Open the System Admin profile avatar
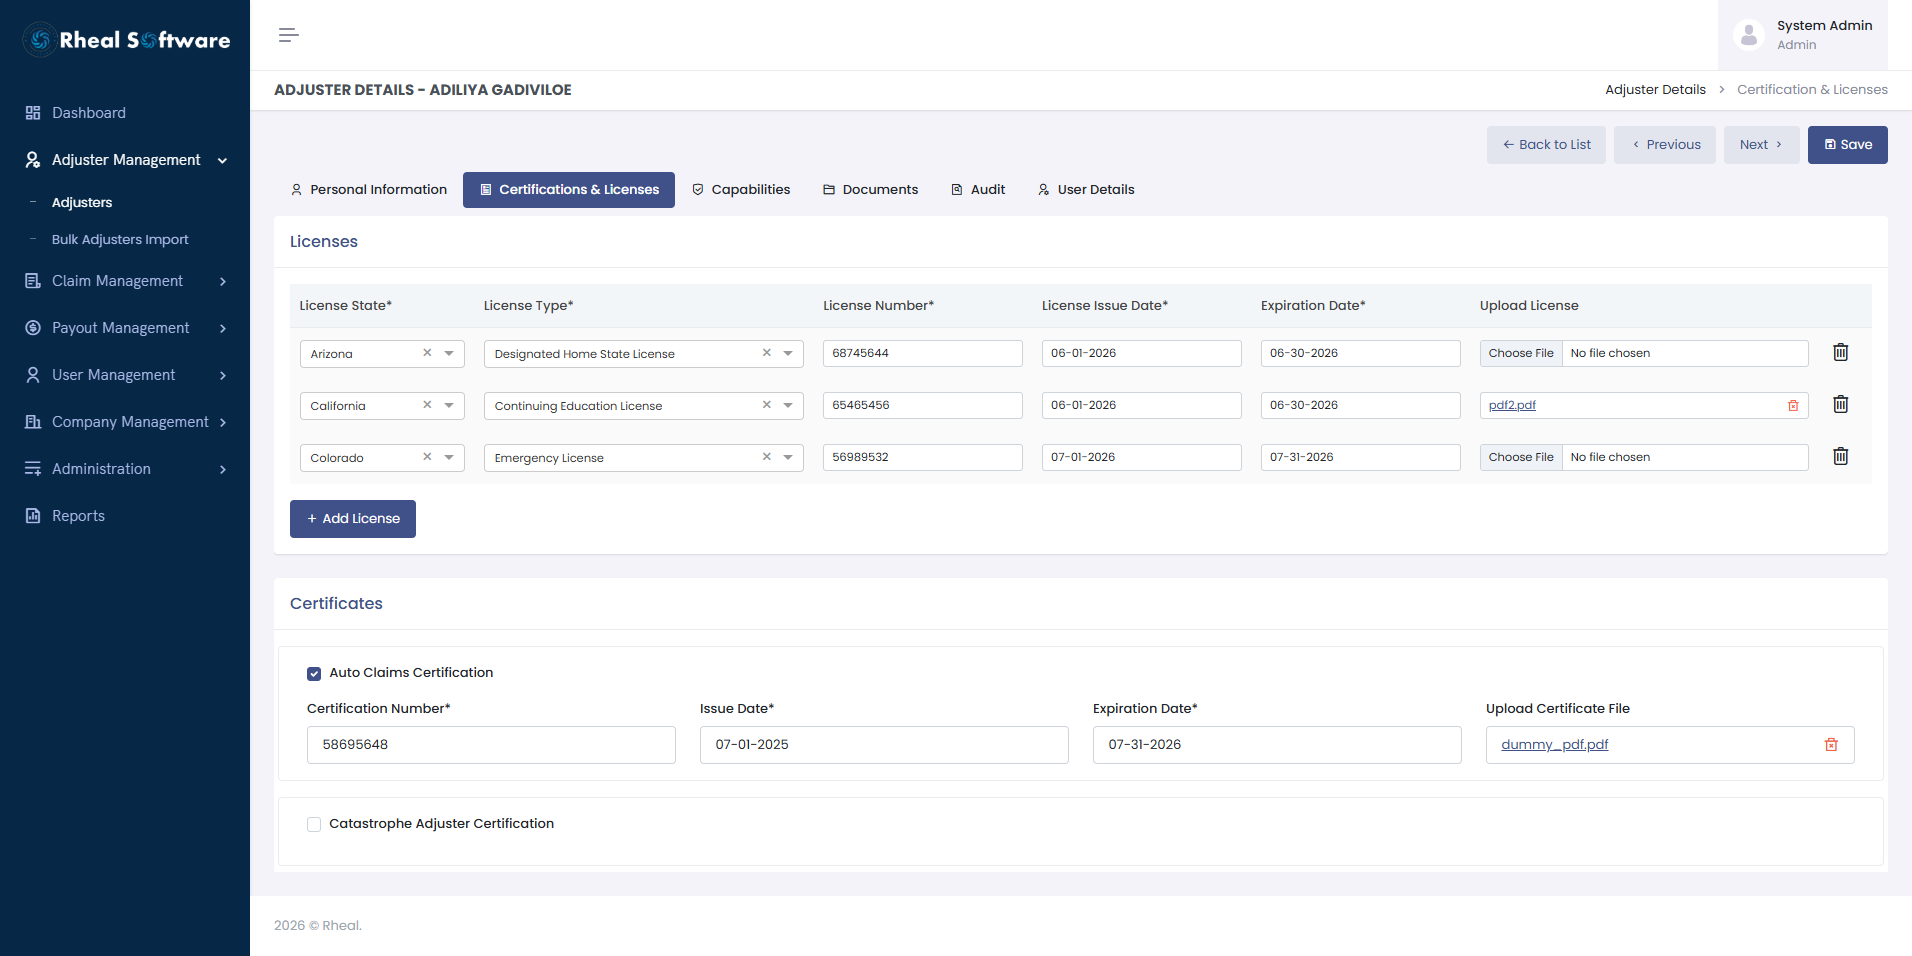The image size is (1912, 956). (1749, 35)
